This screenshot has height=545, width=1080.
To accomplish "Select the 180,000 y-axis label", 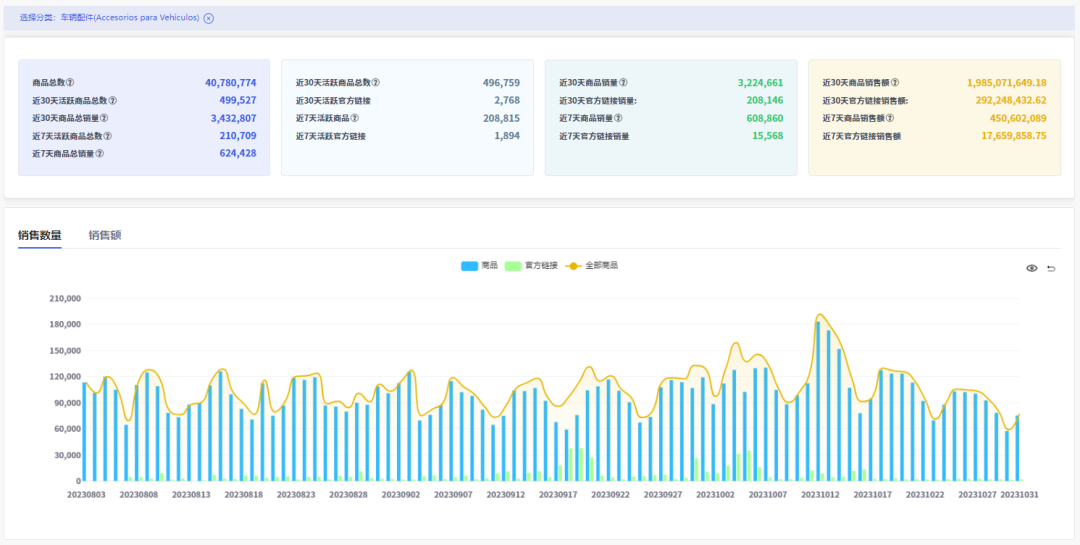I will pos(65,325).
